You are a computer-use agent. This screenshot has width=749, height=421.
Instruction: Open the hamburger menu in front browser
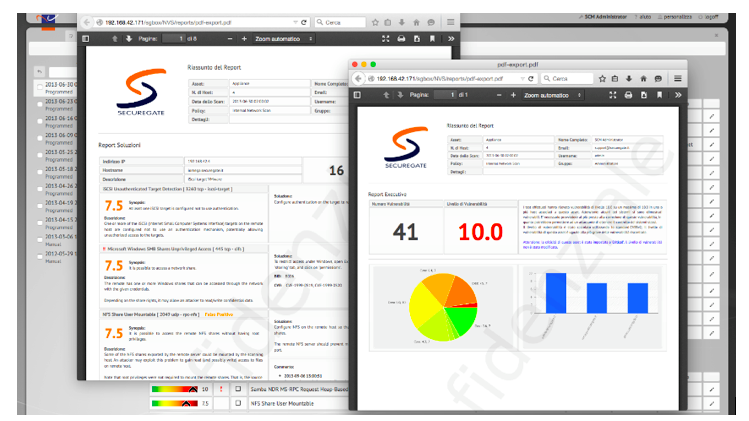[679, 78]
